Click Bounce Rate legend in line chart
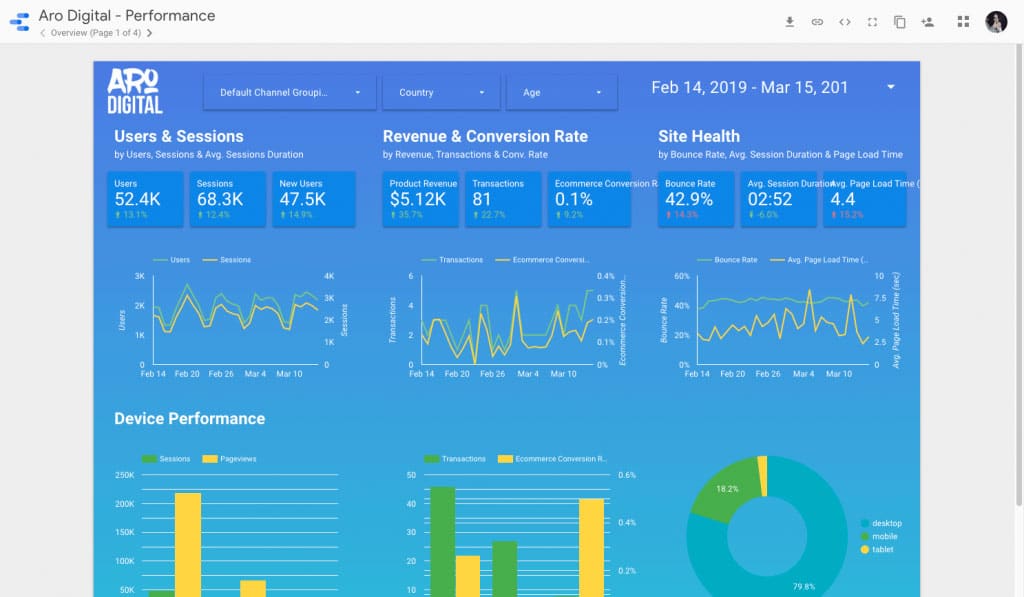The image size is (1024, 597). [728, 260]
